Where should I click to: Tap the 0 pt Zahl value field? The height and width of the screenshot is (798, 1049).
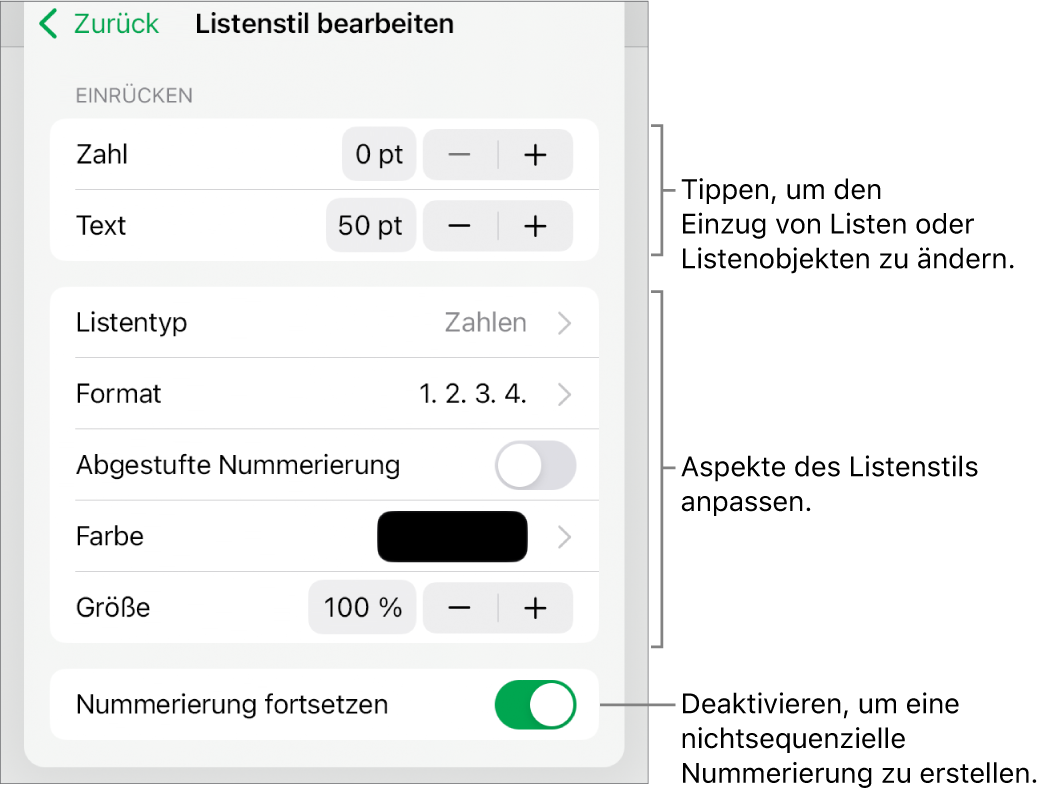pyautogui.click(x=379, y=155)
